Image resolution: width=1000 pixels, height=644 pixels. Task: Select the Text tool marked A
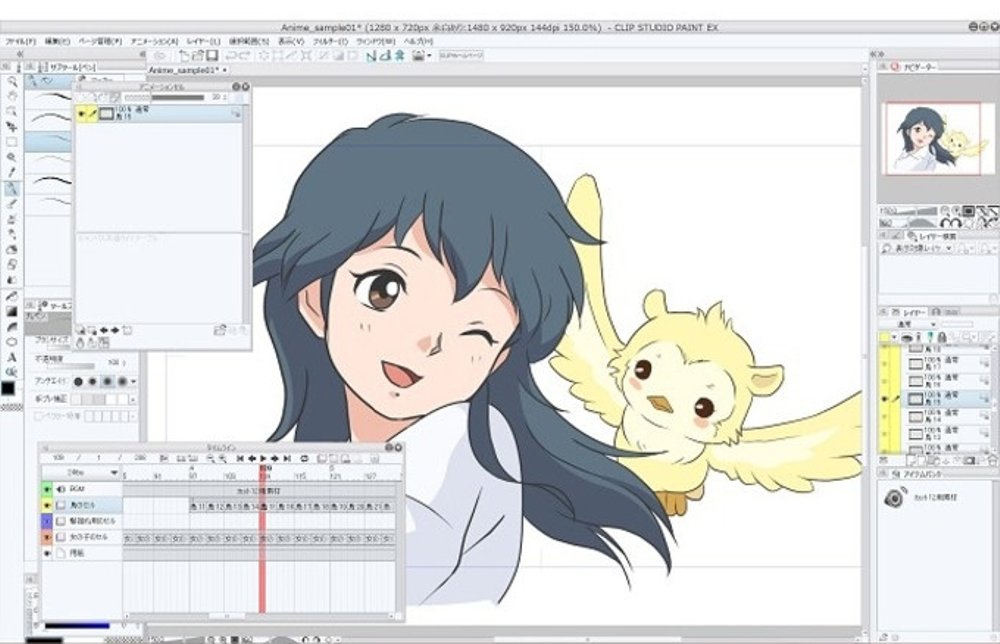(x=11, y=357)
